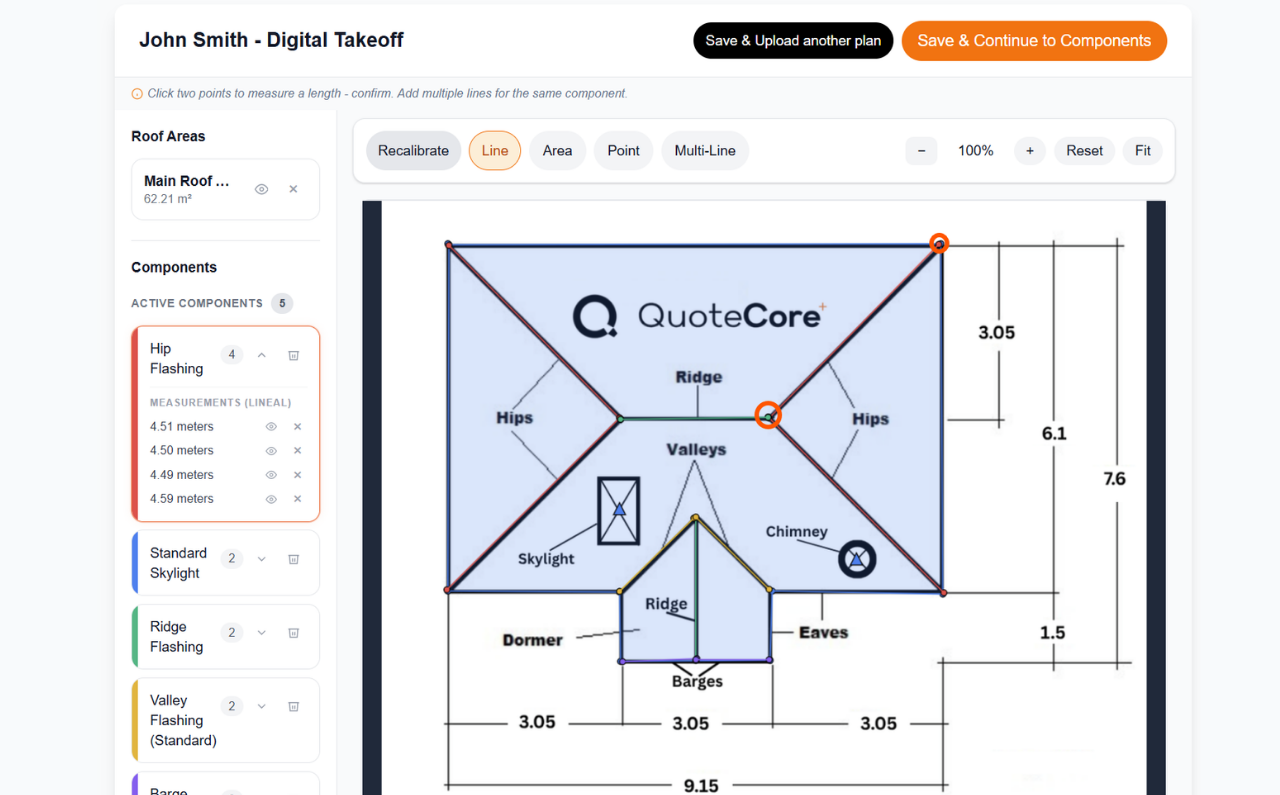Remove the 4.59 meters measurement
The height and width of the screenshot is (795, 1280).
click(x=297, y=499)
